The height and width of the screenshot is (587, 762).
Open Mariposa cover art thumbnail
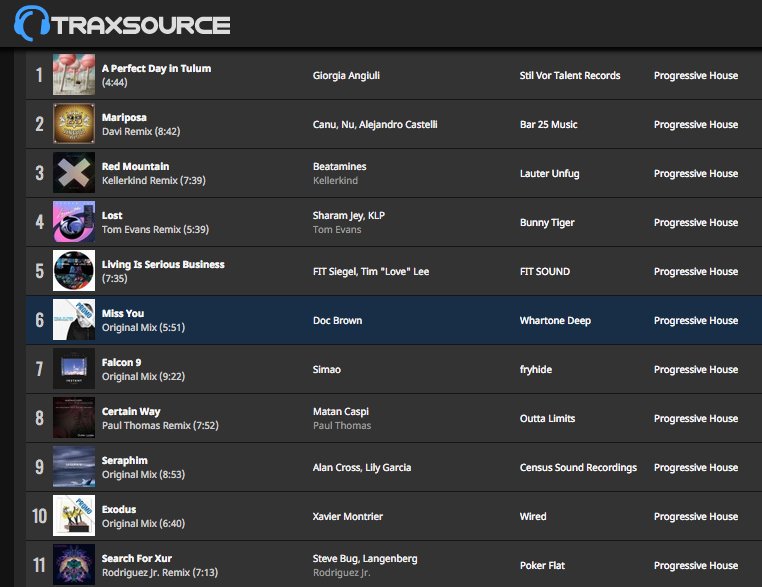(74, 123)
